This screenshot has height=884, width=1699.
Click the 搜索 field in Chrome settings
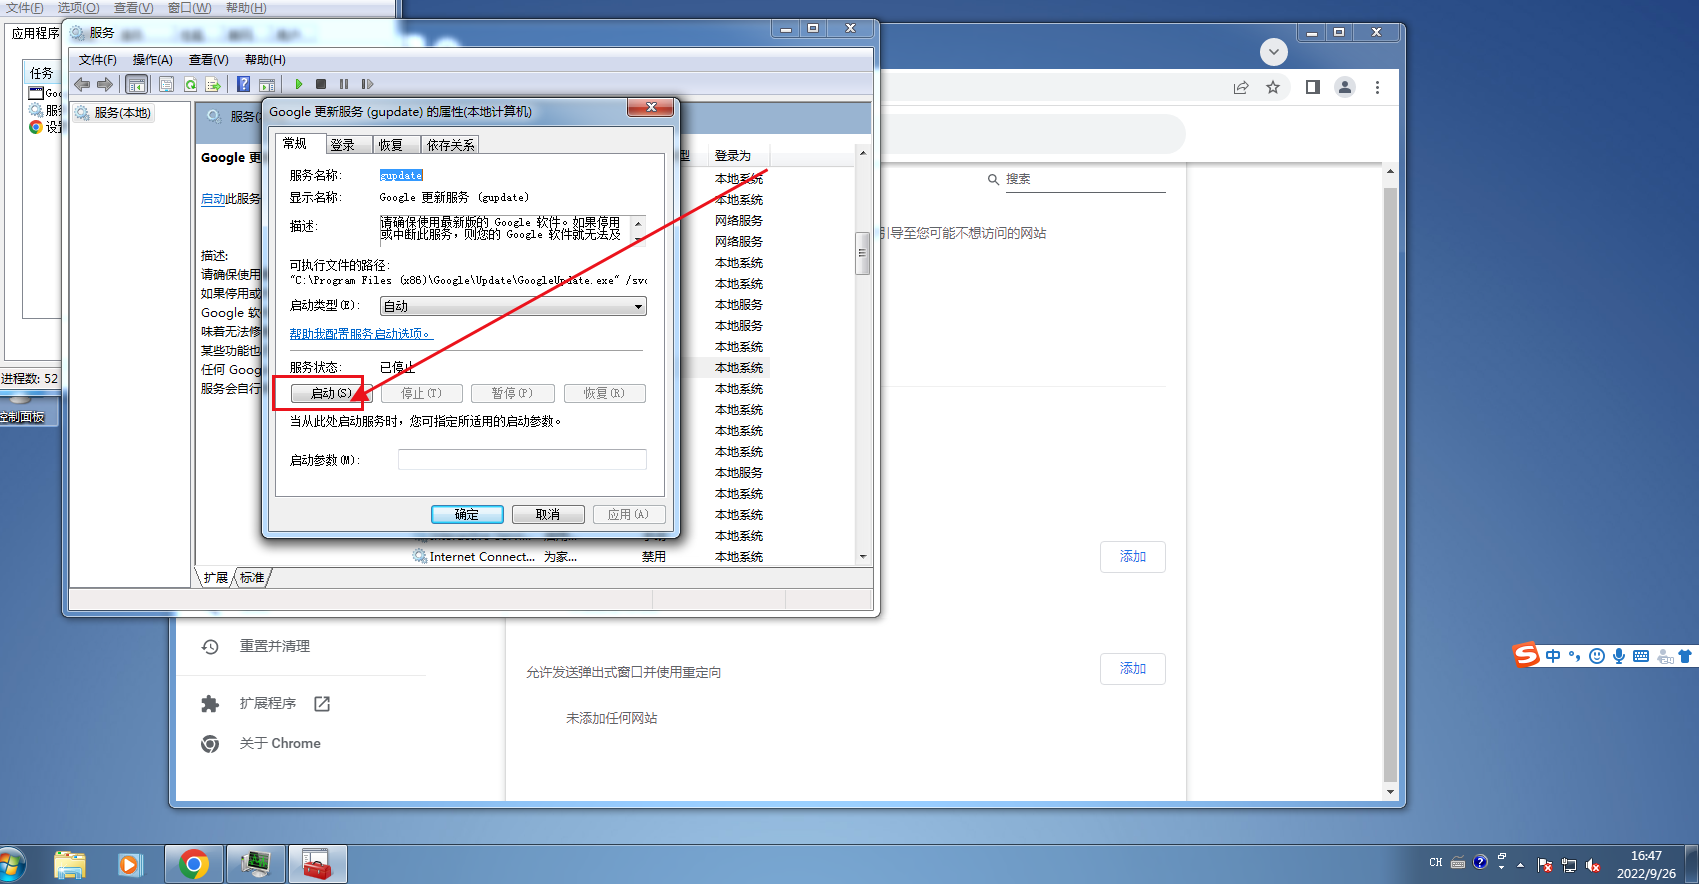[x=1085, y=179]
